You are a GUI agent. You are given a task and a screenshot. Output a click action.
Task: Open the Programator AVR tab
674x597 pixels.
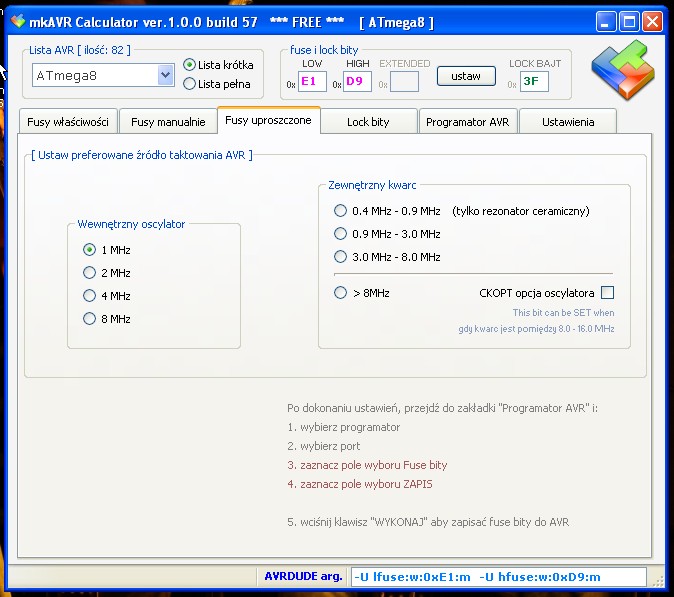click(x=468, y=122)
